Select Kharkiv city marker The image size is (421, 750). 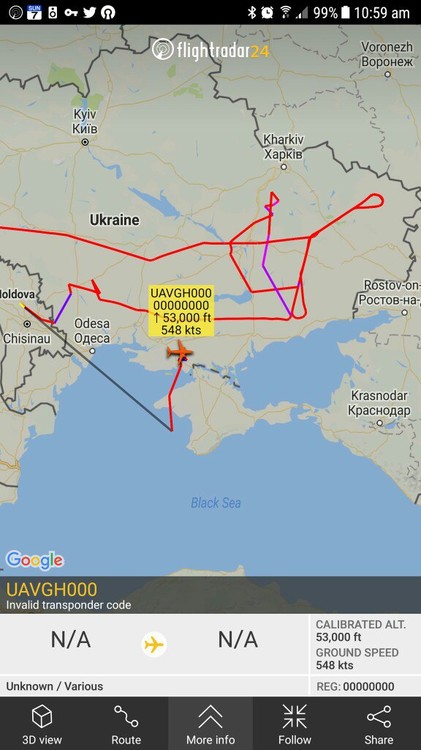tap(284, 167)
